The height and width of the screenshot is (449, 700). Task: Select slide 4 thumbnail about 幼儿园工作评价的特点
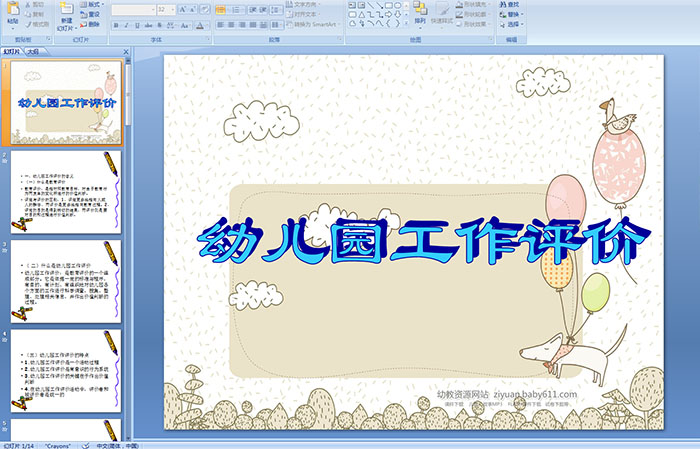point(66,371)
